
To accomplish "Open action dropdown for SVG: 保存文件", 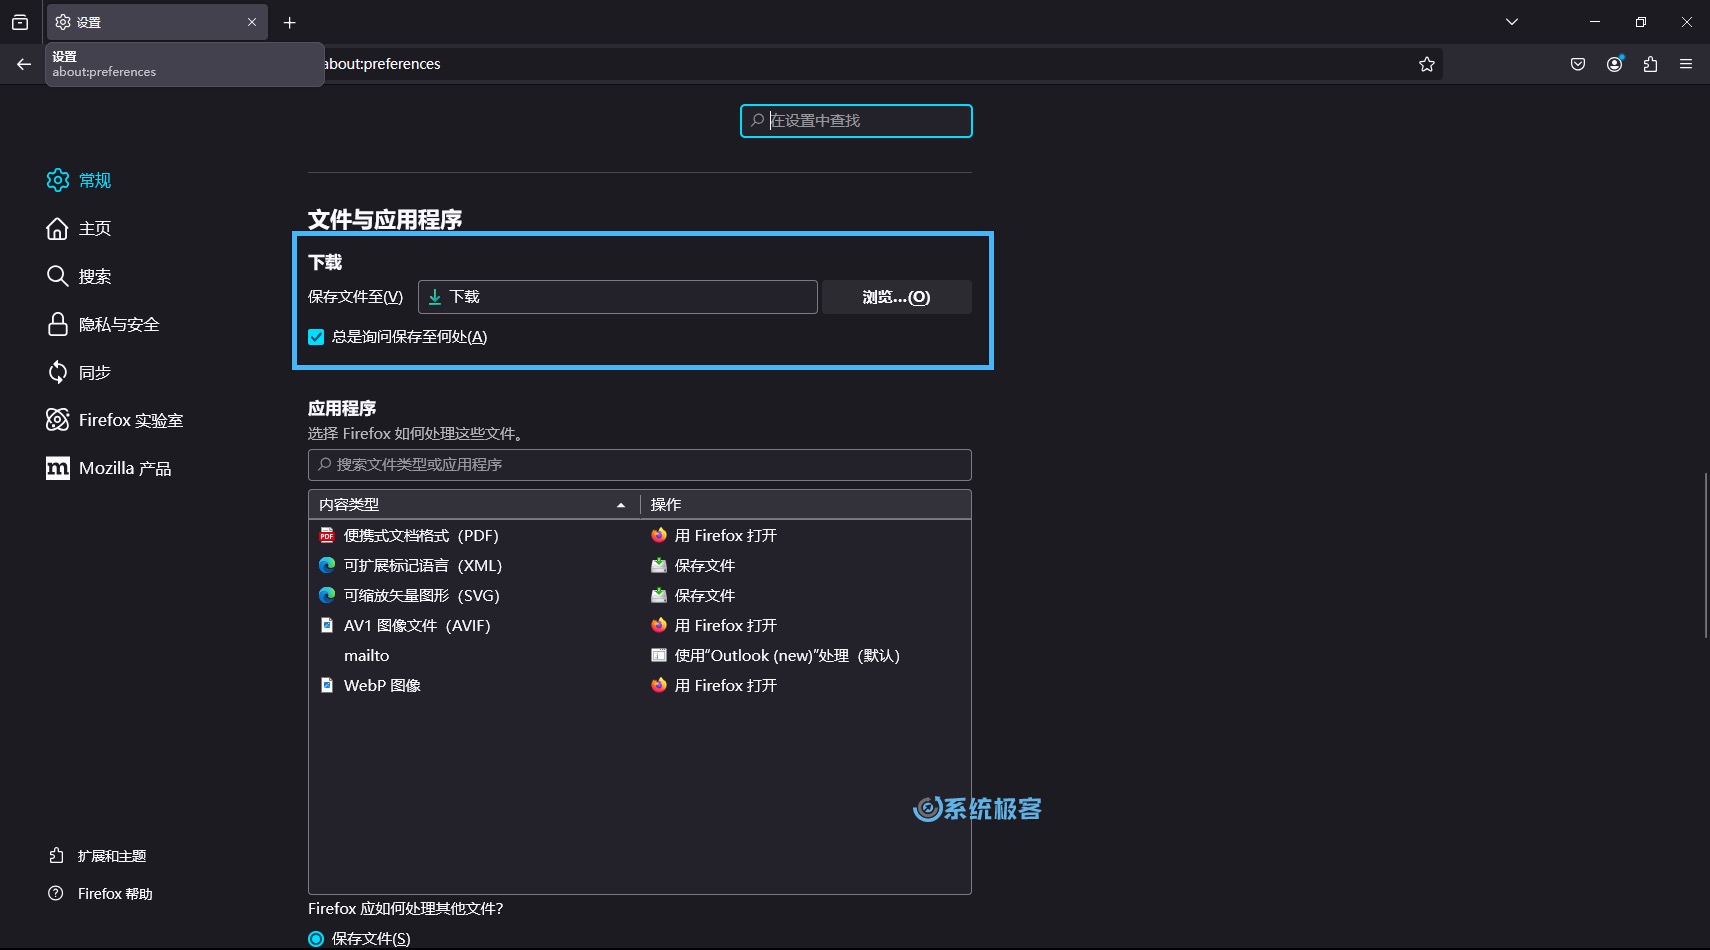I will tap(806, 596).
